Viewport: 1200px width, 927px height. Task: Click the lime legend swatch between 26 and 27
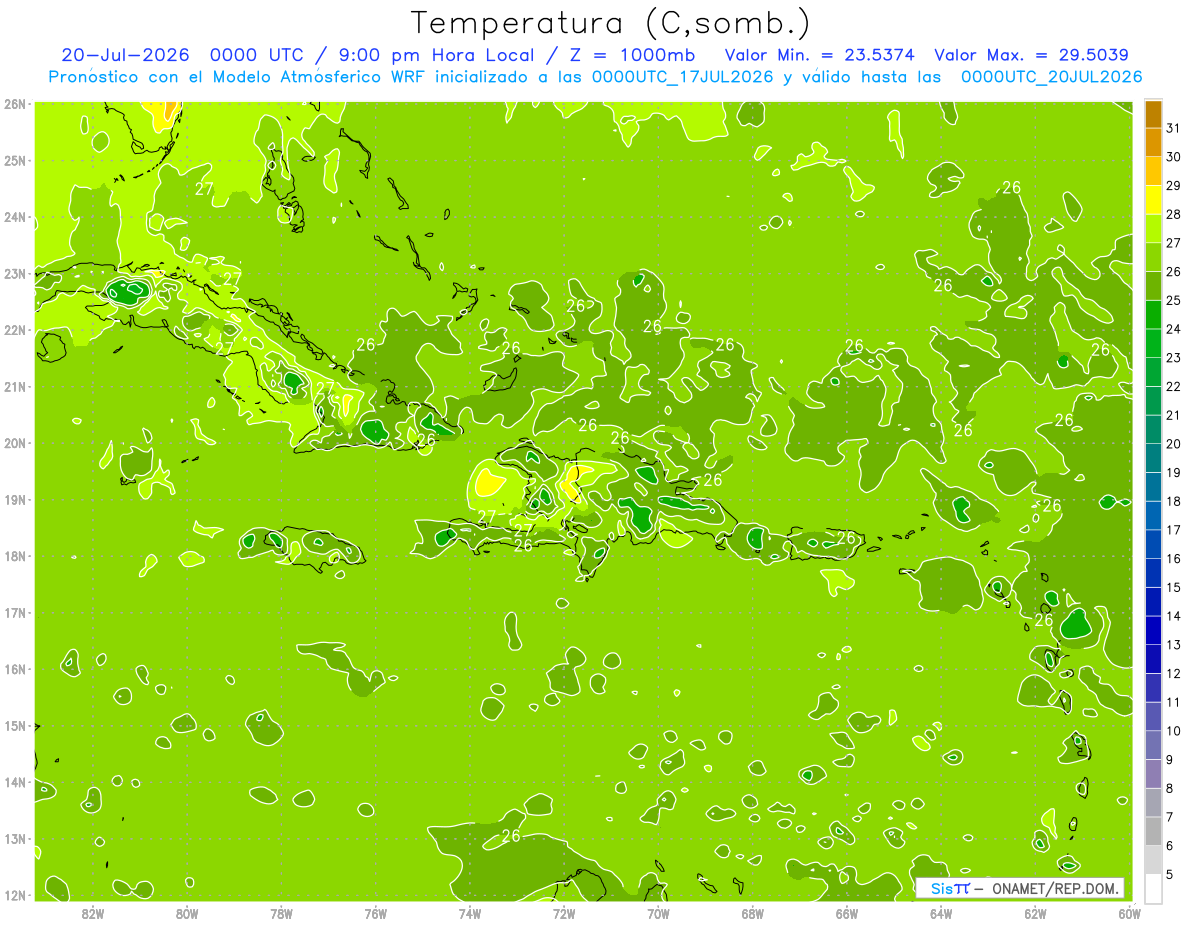(x=1153, y=257)
